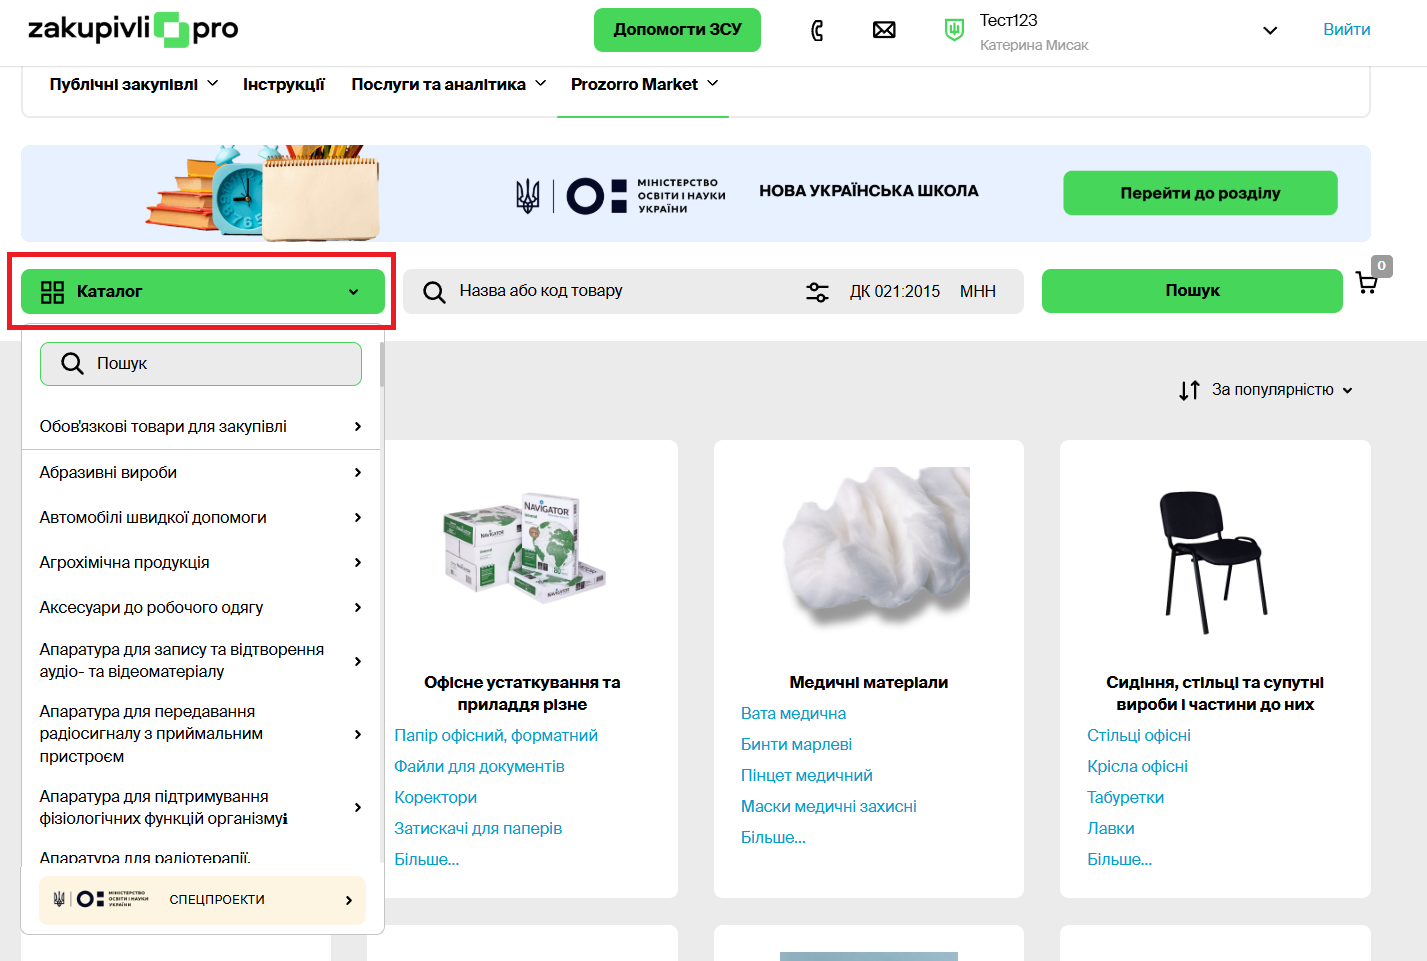The image size is (1427, 961).
Task: Select the ДК 021:2015 classifier option
Action: pyautogui.click(x=894, y=292)
